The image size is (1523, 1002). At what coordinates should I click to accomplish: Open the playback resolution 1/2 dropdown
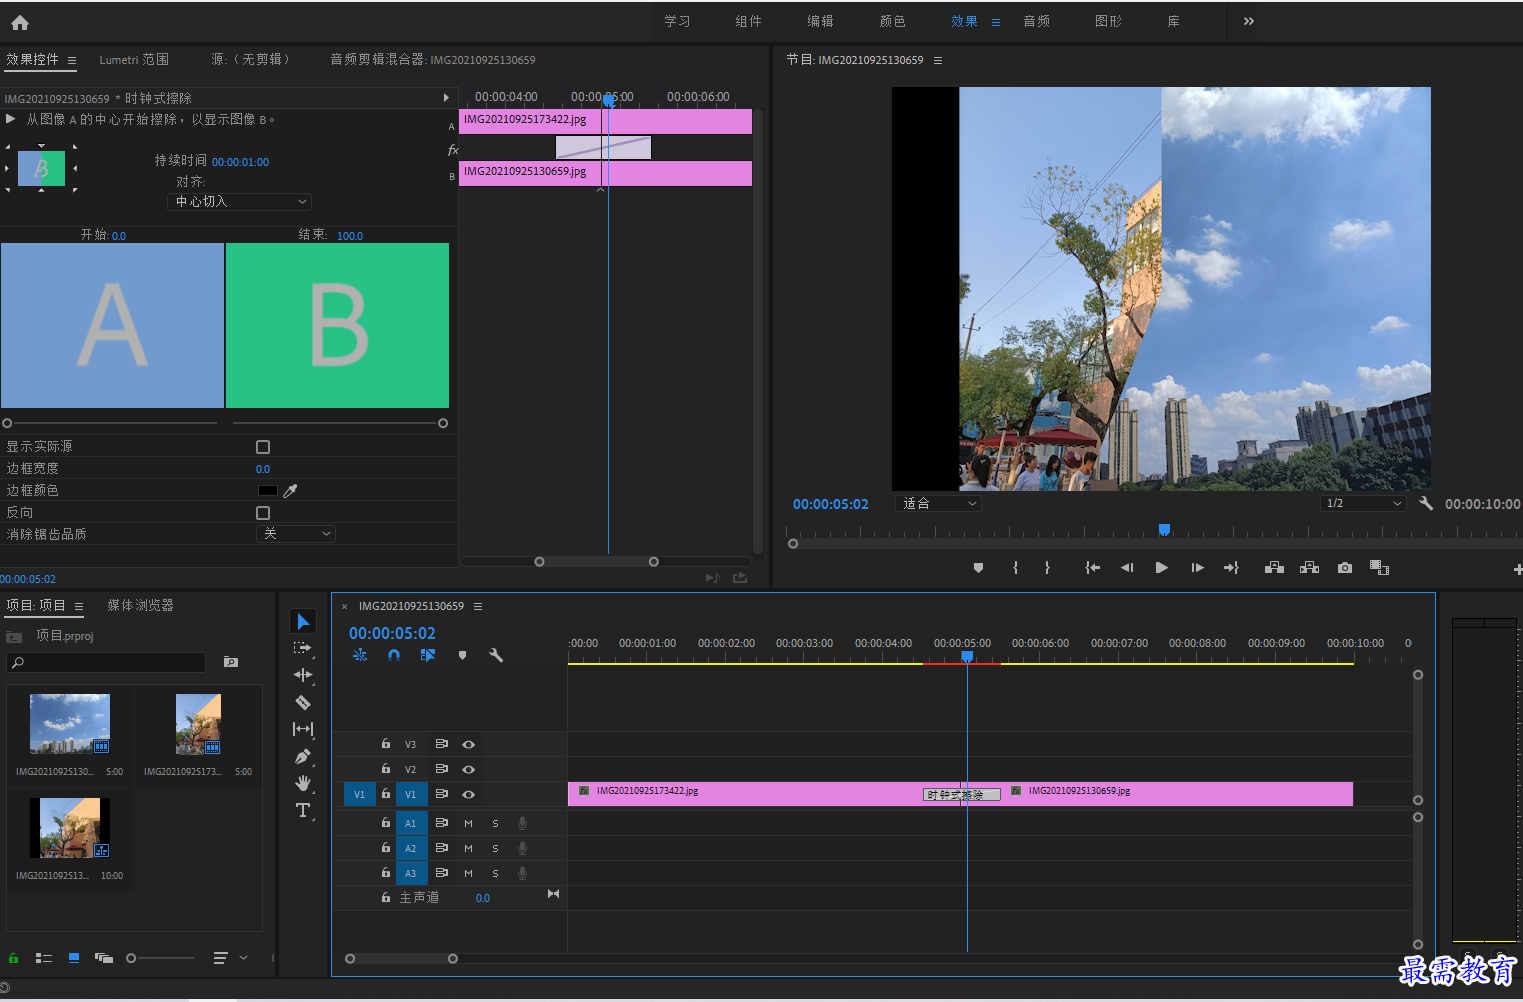(1363, 504)
